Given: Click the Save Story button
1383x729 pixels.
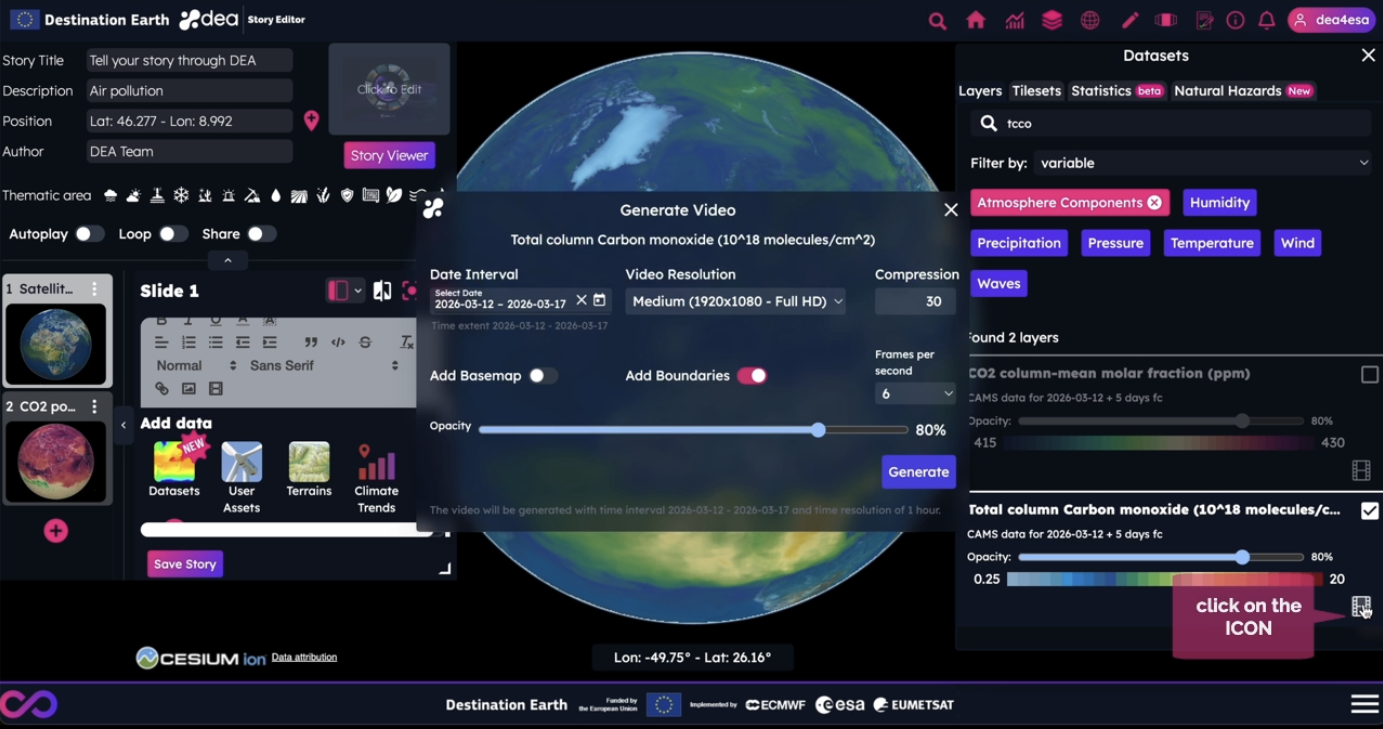Looking at the screenshot, I should (185, 564).
